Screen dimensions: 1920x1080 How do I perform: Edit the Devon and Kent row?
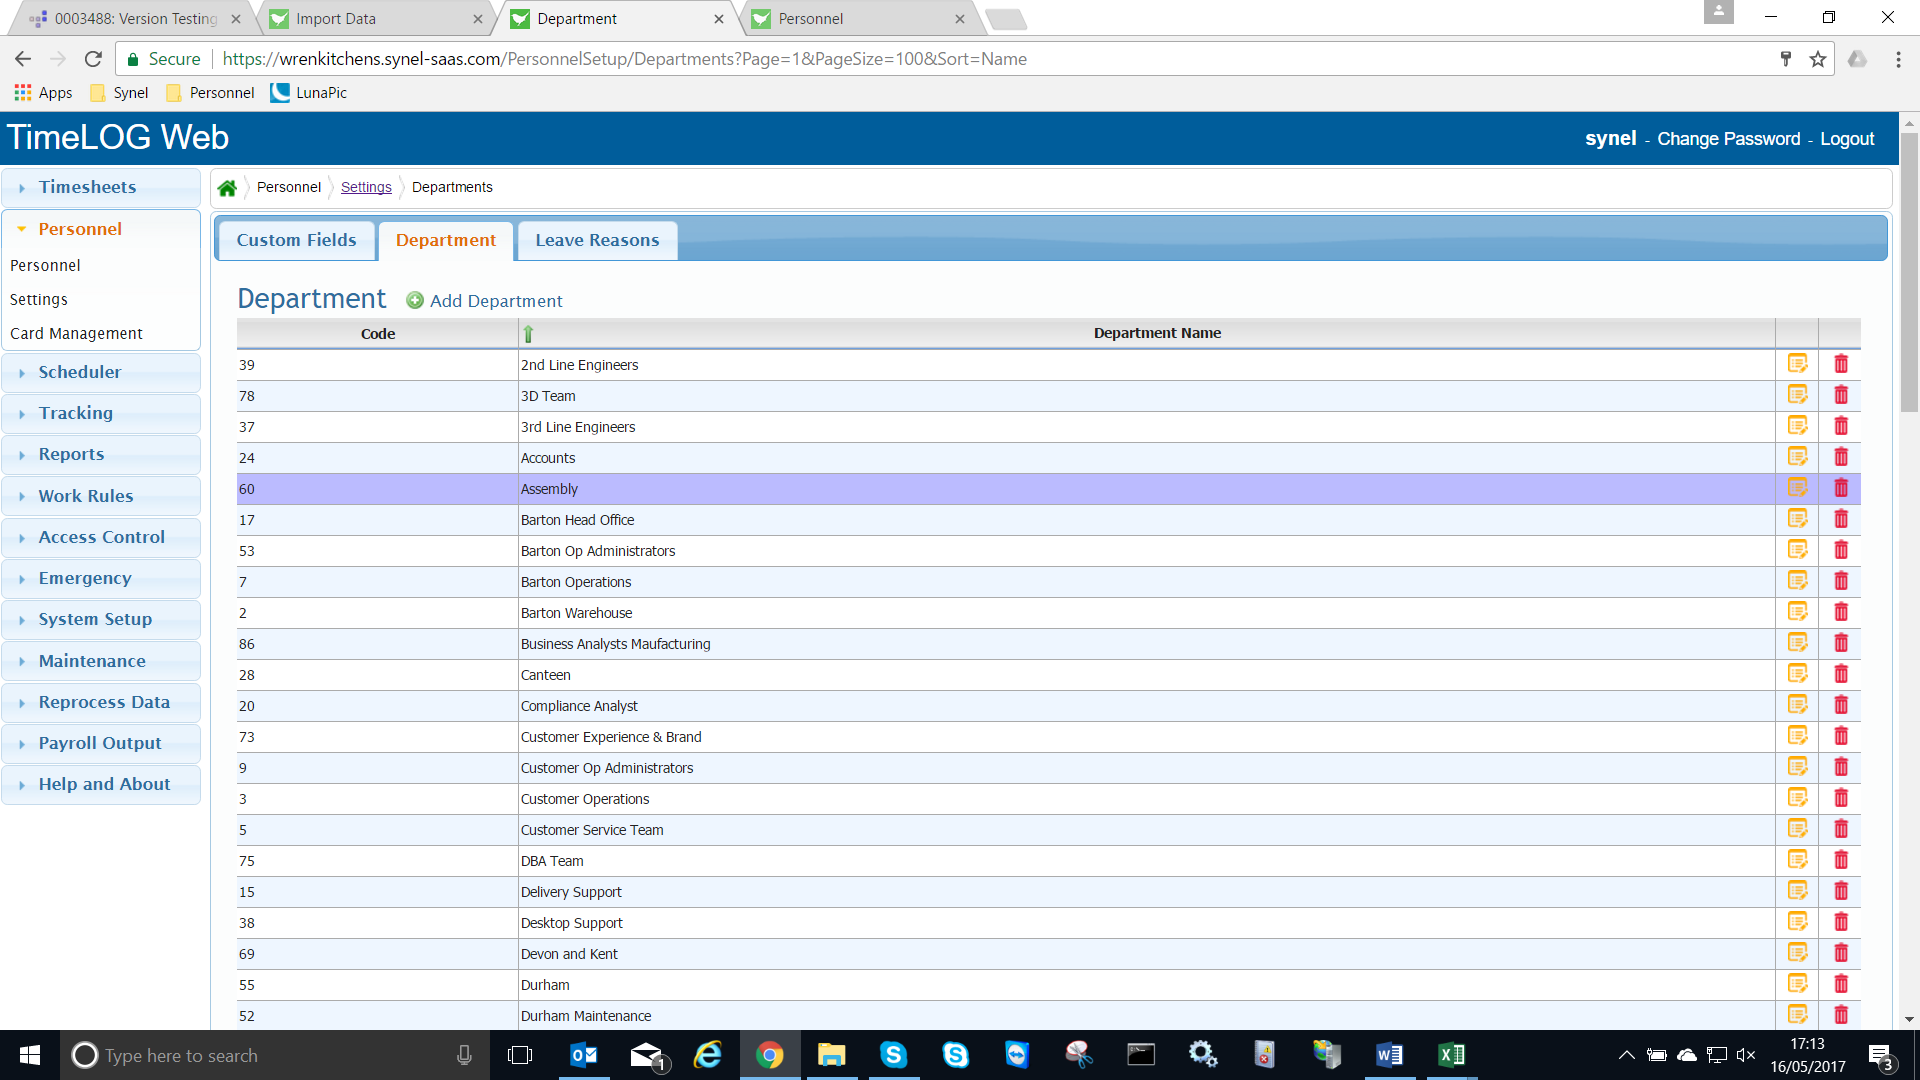coord(1797,953)
